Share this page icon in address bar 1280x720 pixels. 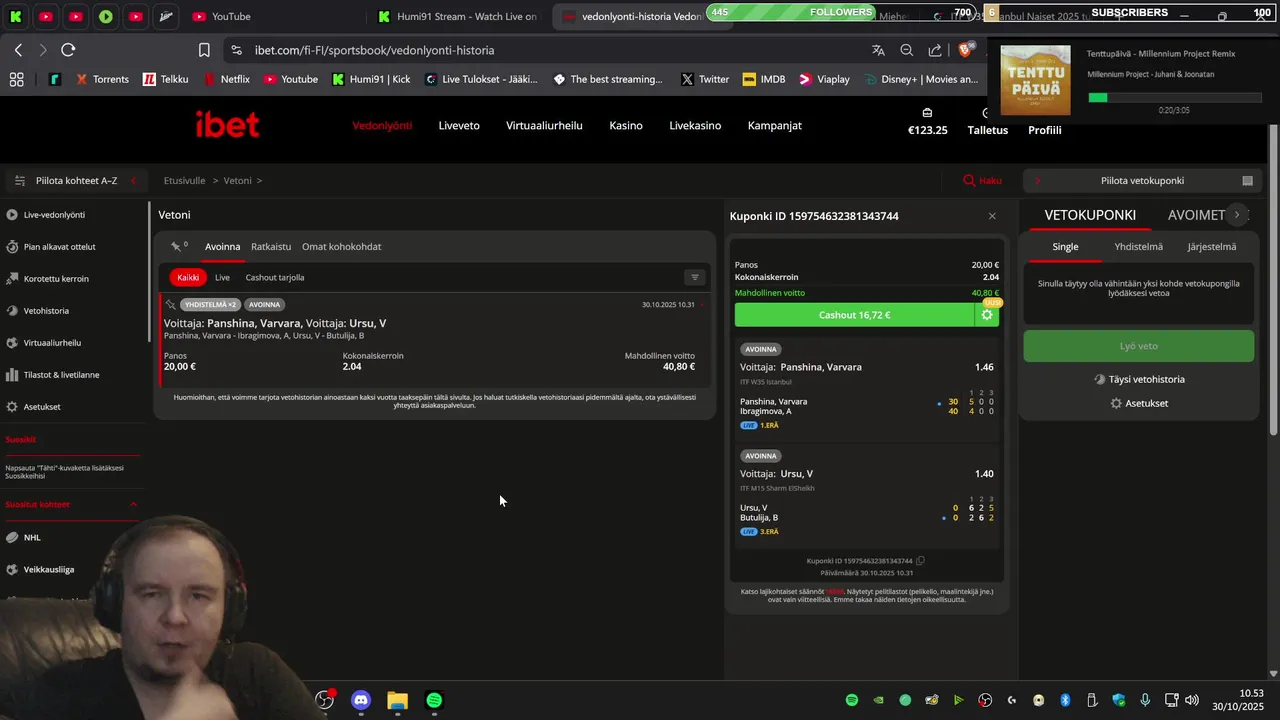(935, 50)
